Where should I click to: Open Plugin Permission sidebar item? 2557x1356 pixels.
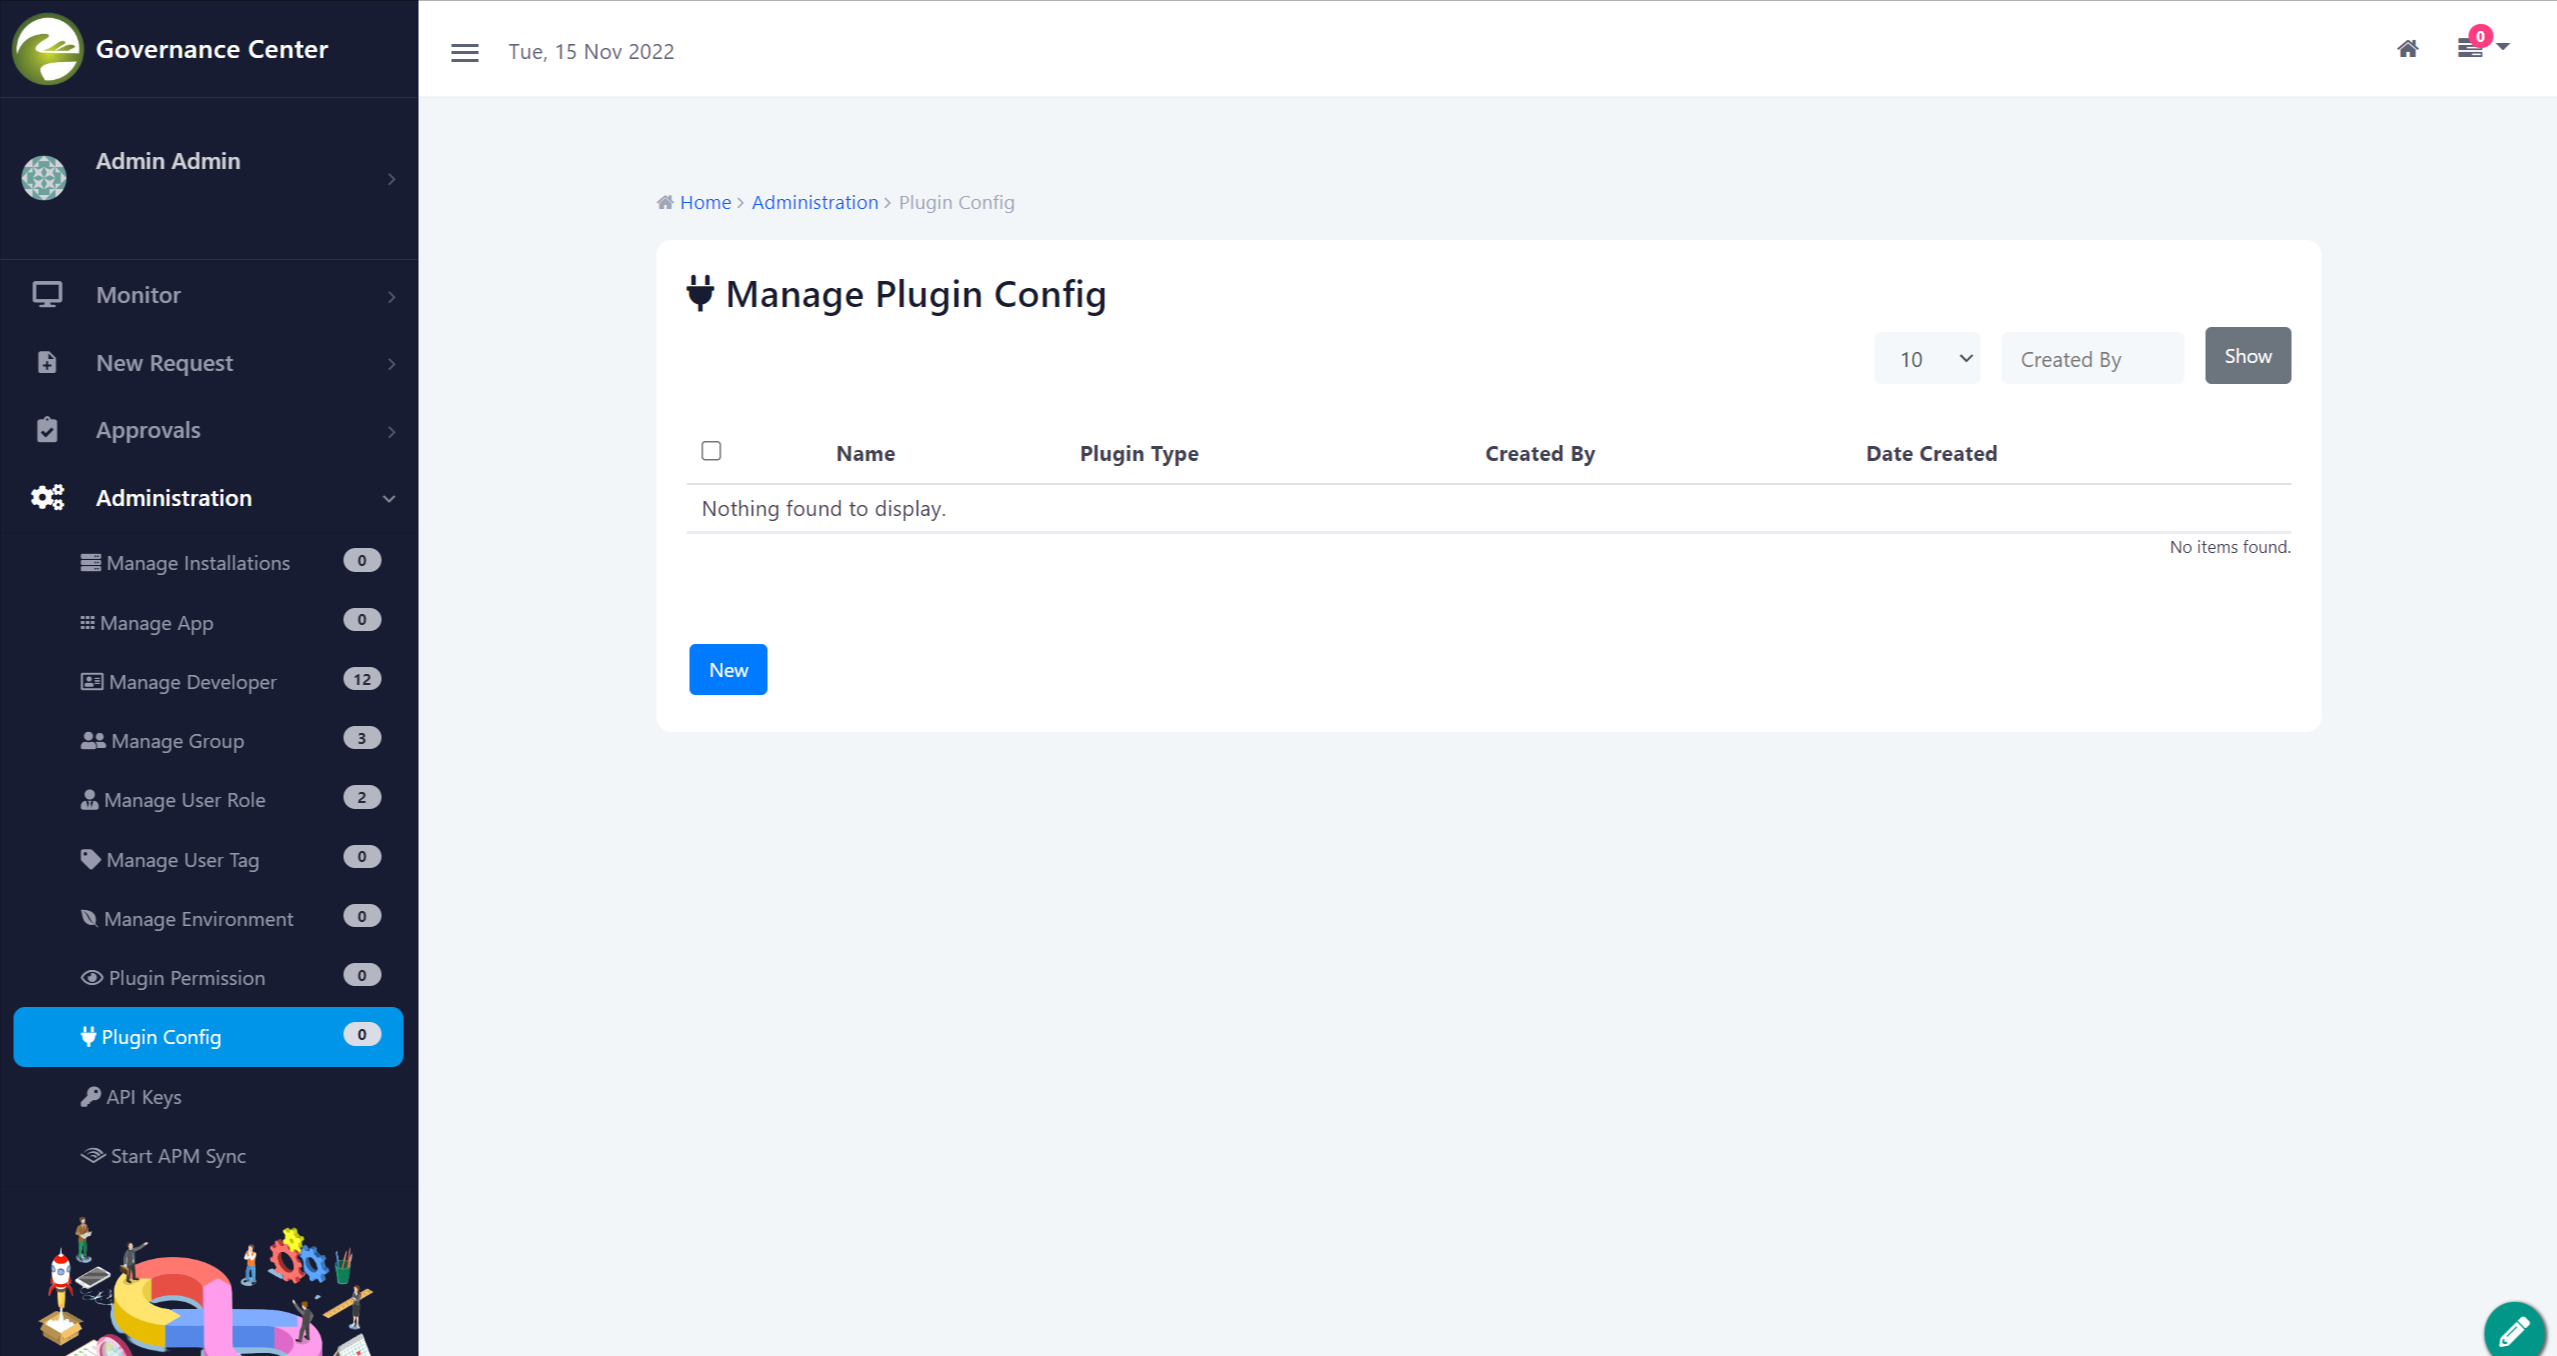[x=186, y=978]
